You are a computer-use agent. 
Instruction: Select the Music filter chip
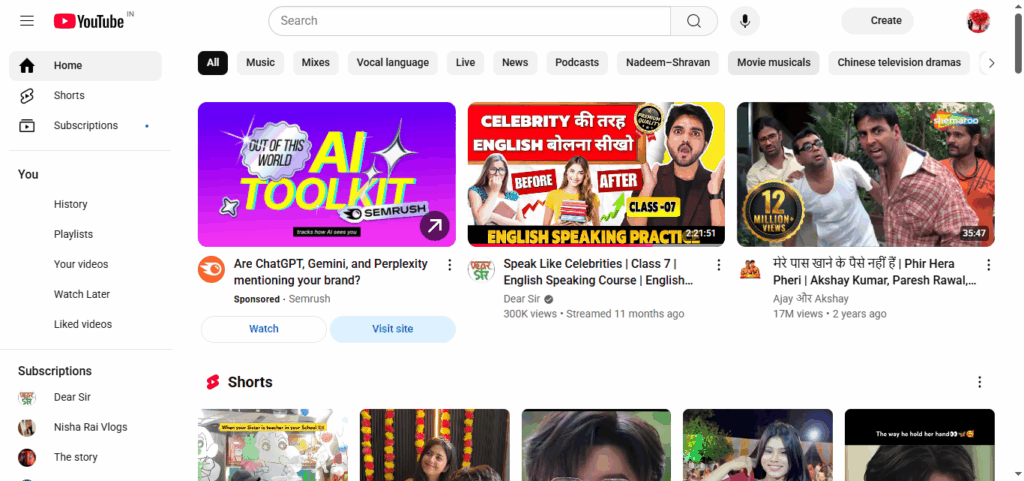[x=261, y=63]
